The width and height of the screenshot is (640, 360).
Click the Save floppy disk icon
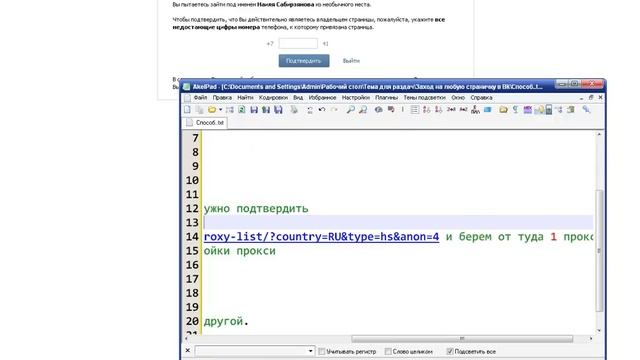[254, 110]
